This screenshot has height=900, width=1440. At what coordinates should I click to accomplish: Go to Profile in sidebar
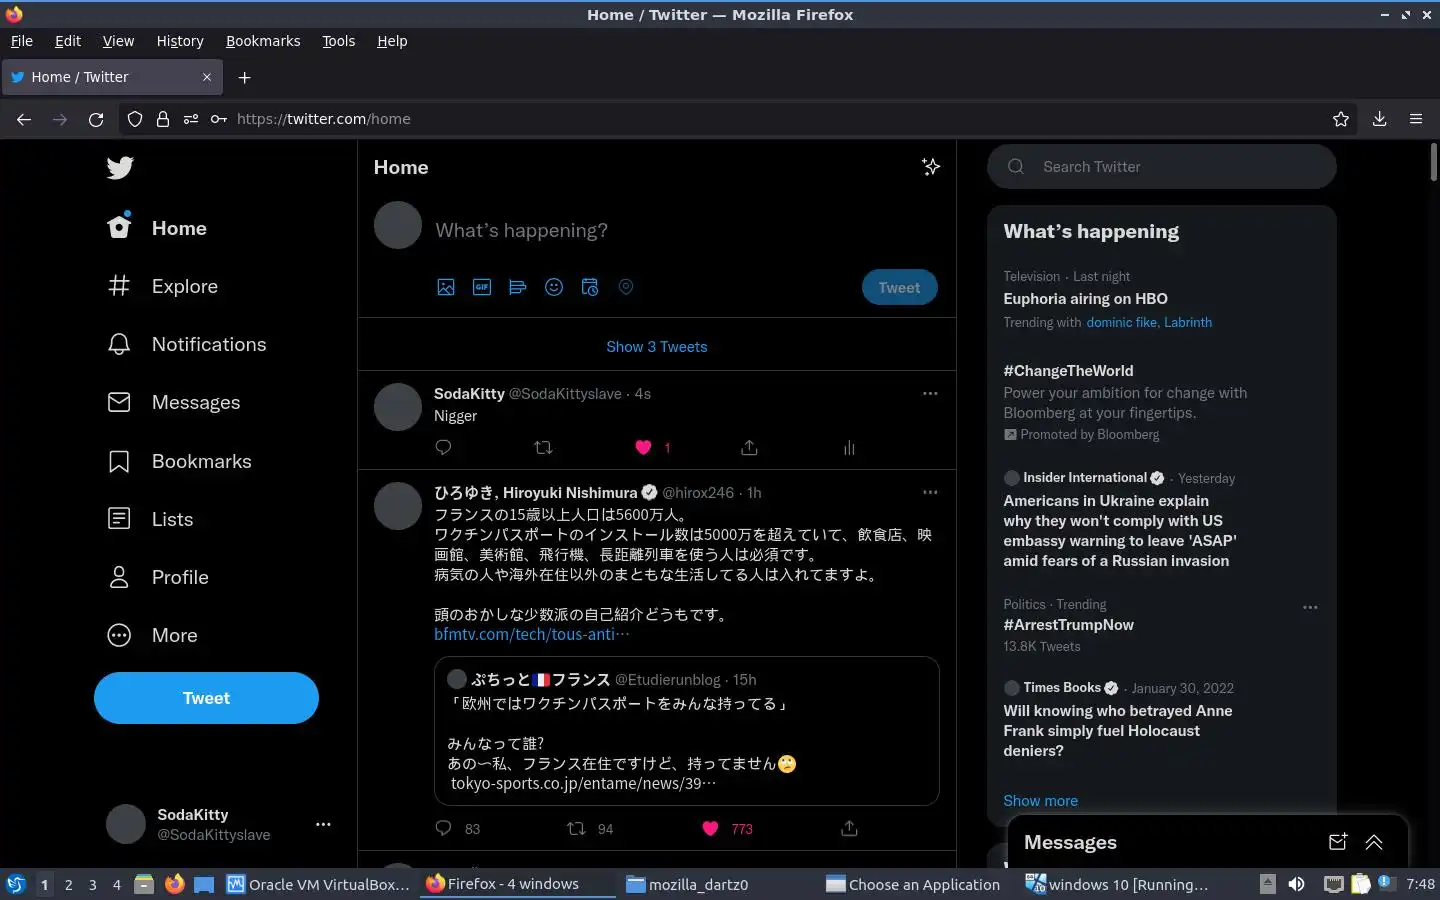(158, 577)
